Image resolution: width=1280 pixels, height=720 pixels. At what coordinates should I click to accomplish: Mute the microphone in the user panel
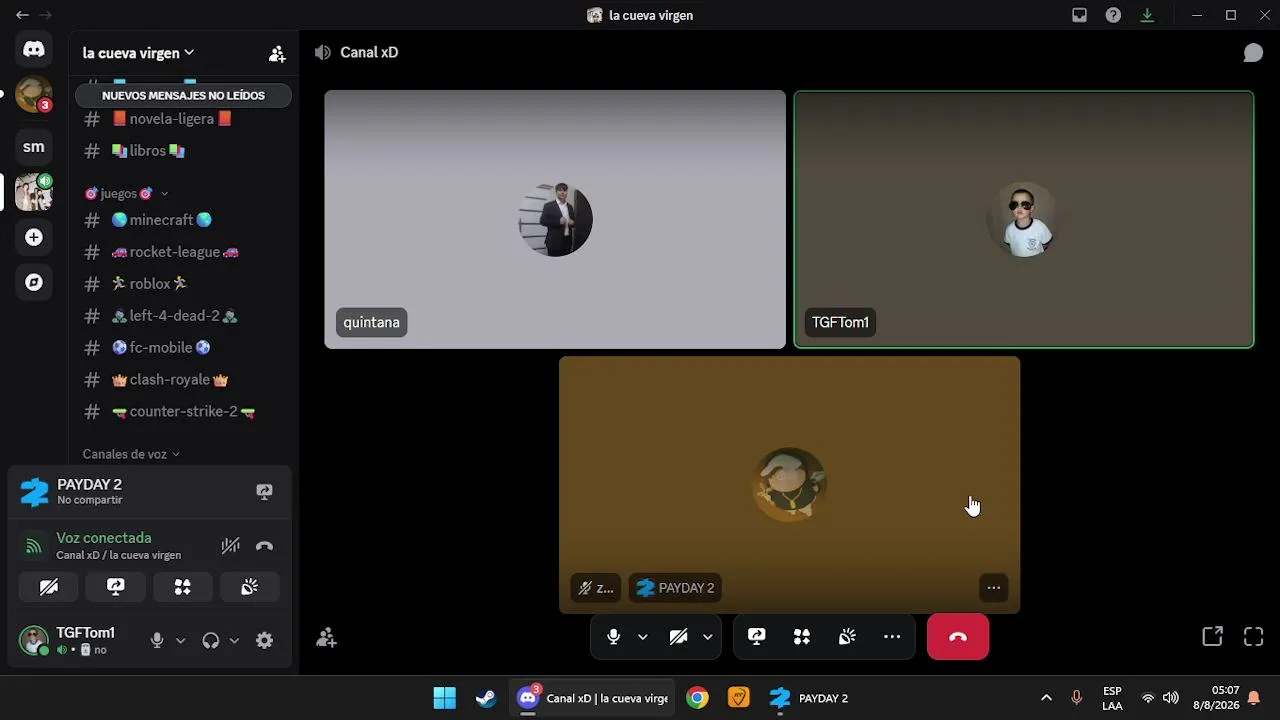point(157,641)
